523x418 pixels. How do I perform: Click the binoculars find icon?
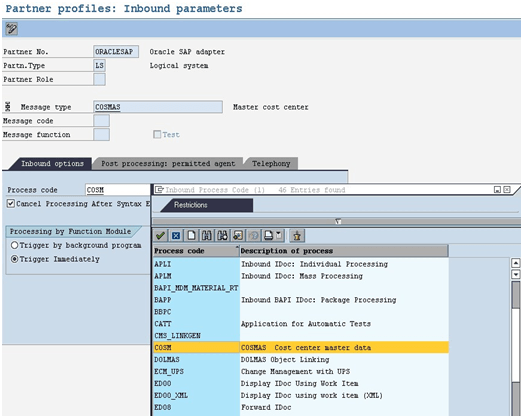(x=207, y=236)
